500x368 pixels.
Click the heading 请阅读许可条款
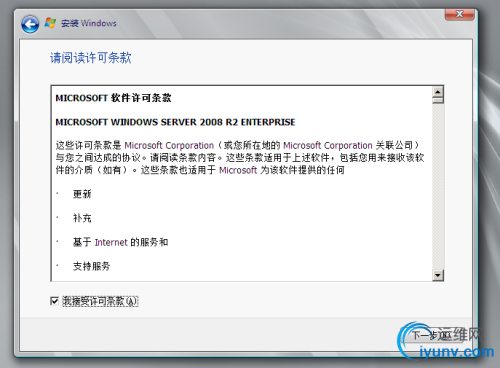pyautogui.click(x=91, y=58)
